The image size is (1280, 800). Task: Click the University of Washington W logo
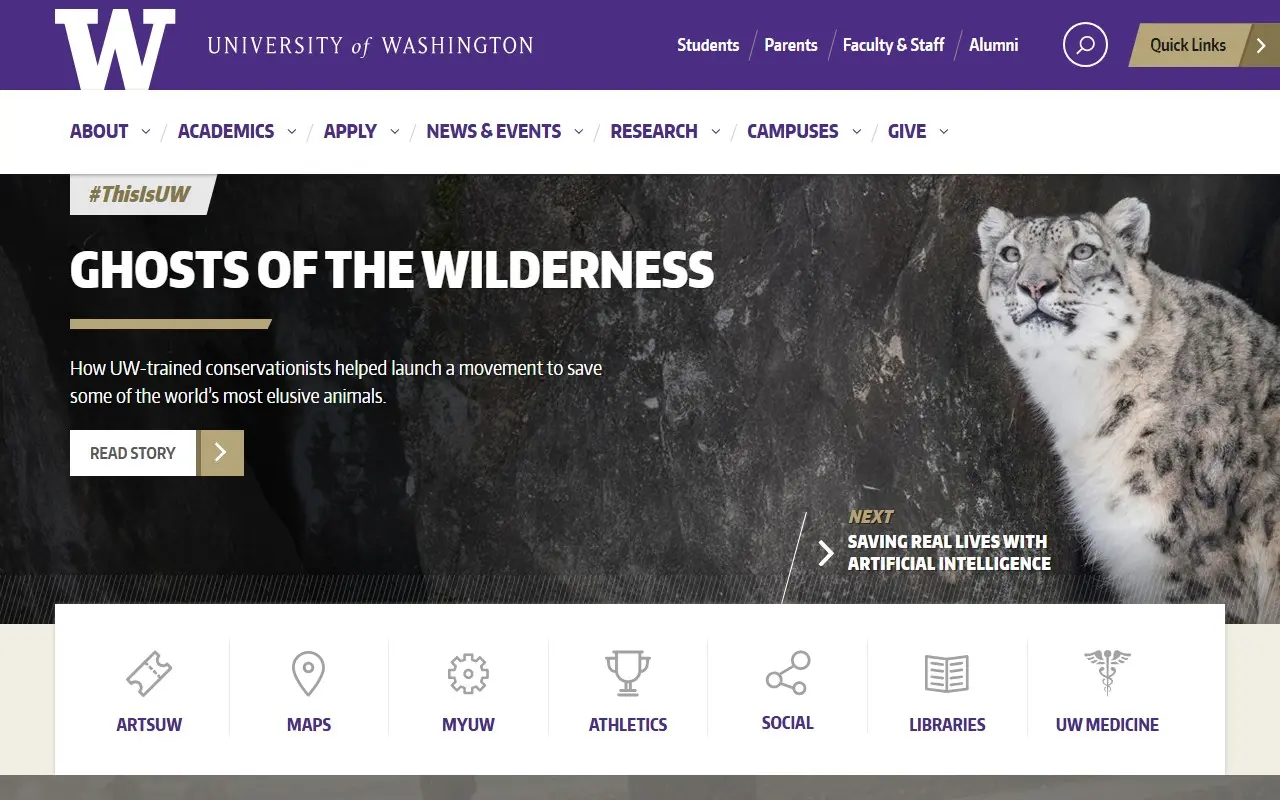coord(115,48)
